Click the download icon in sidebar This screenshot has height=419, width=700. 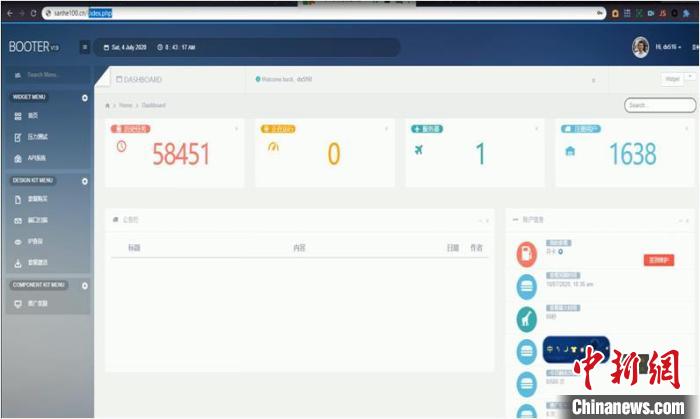[x=18, y=264]
